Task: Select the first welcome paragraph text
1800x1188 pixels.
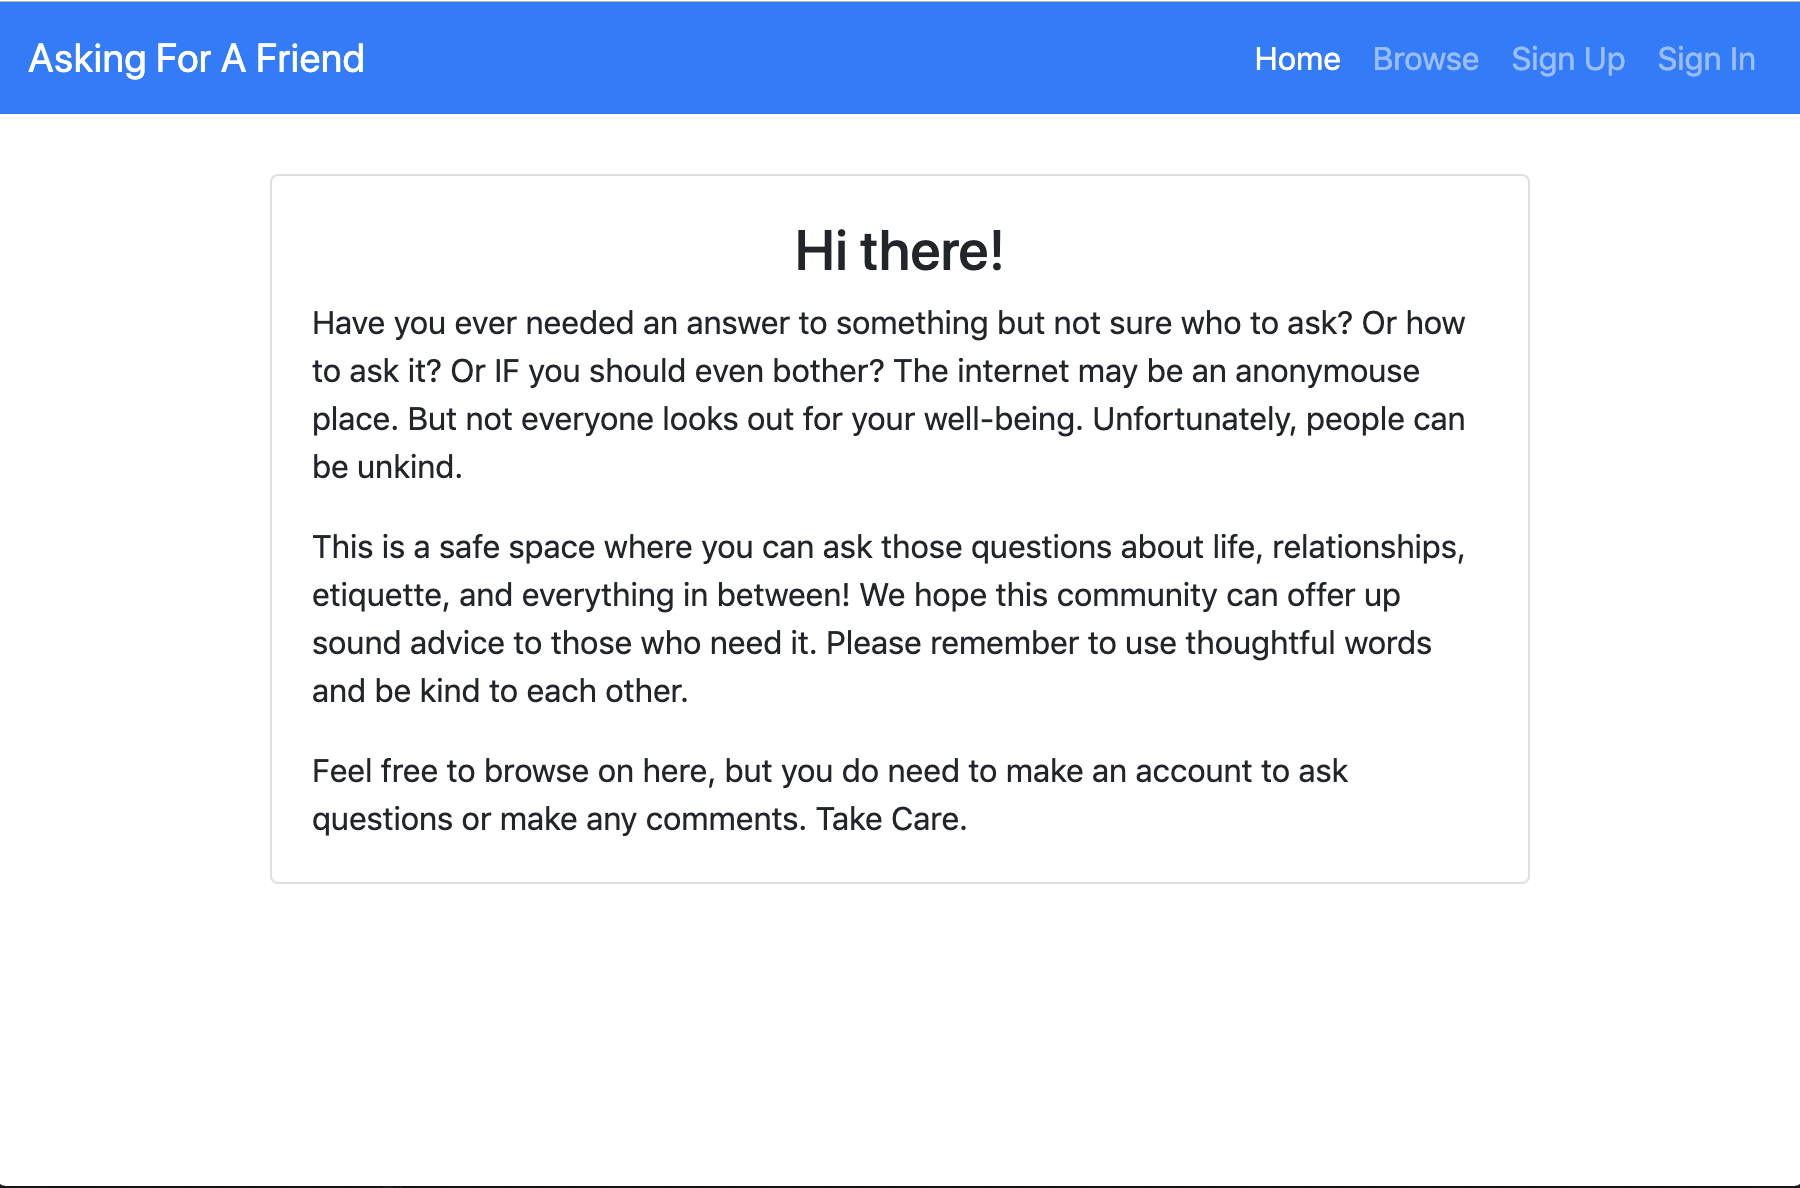Action: [x=888, y=394]
